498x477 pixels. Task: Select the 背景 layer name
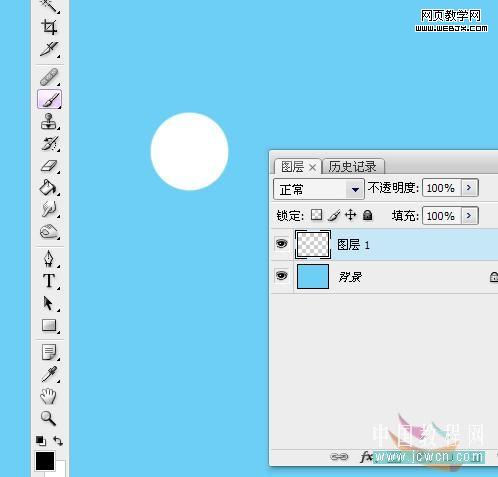350,277
